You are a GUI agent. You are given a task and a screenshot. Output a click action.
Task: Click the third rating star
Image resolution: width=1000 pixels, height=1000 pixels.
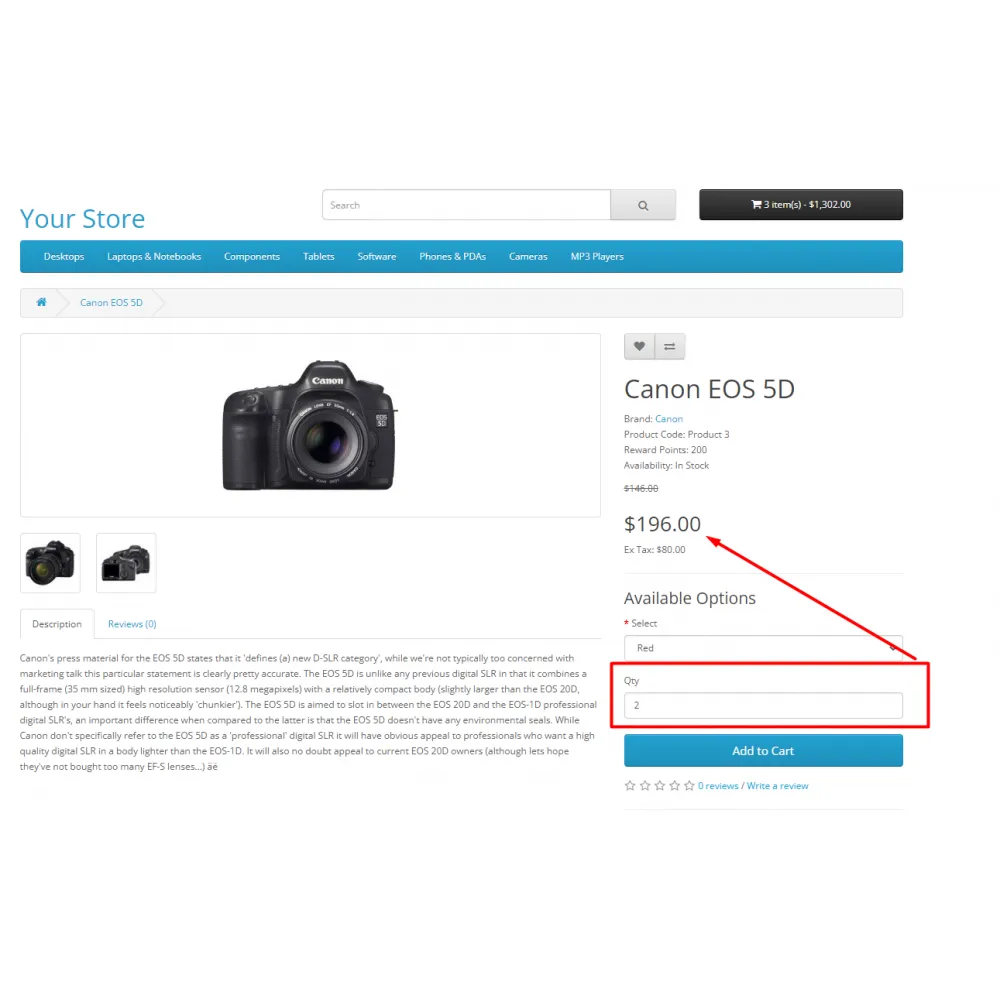click(659, 786)
